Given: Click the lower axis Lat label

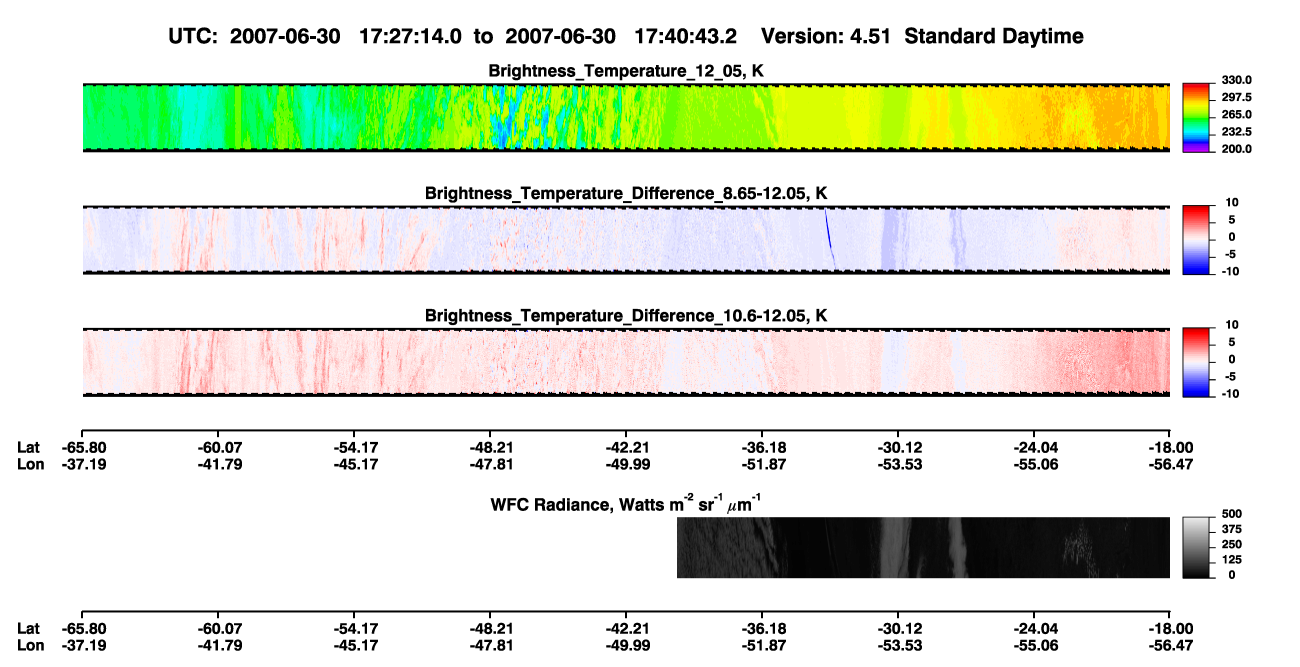Looking at the screenshot, I should (x=29, y=628).
